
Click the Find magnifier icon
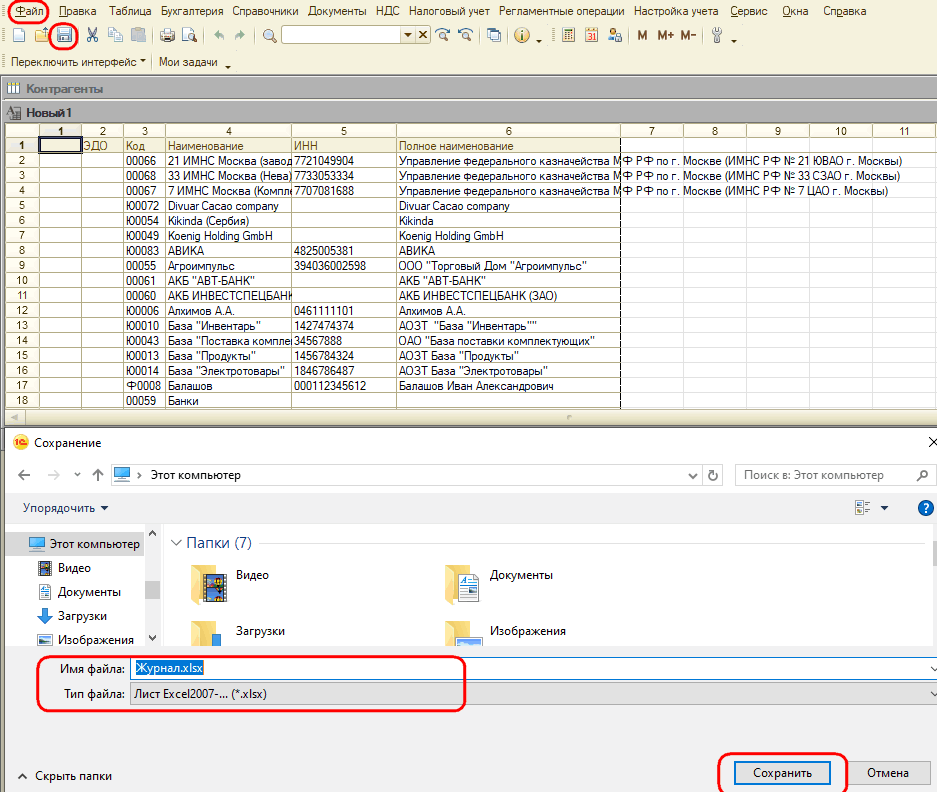(270, 35)
